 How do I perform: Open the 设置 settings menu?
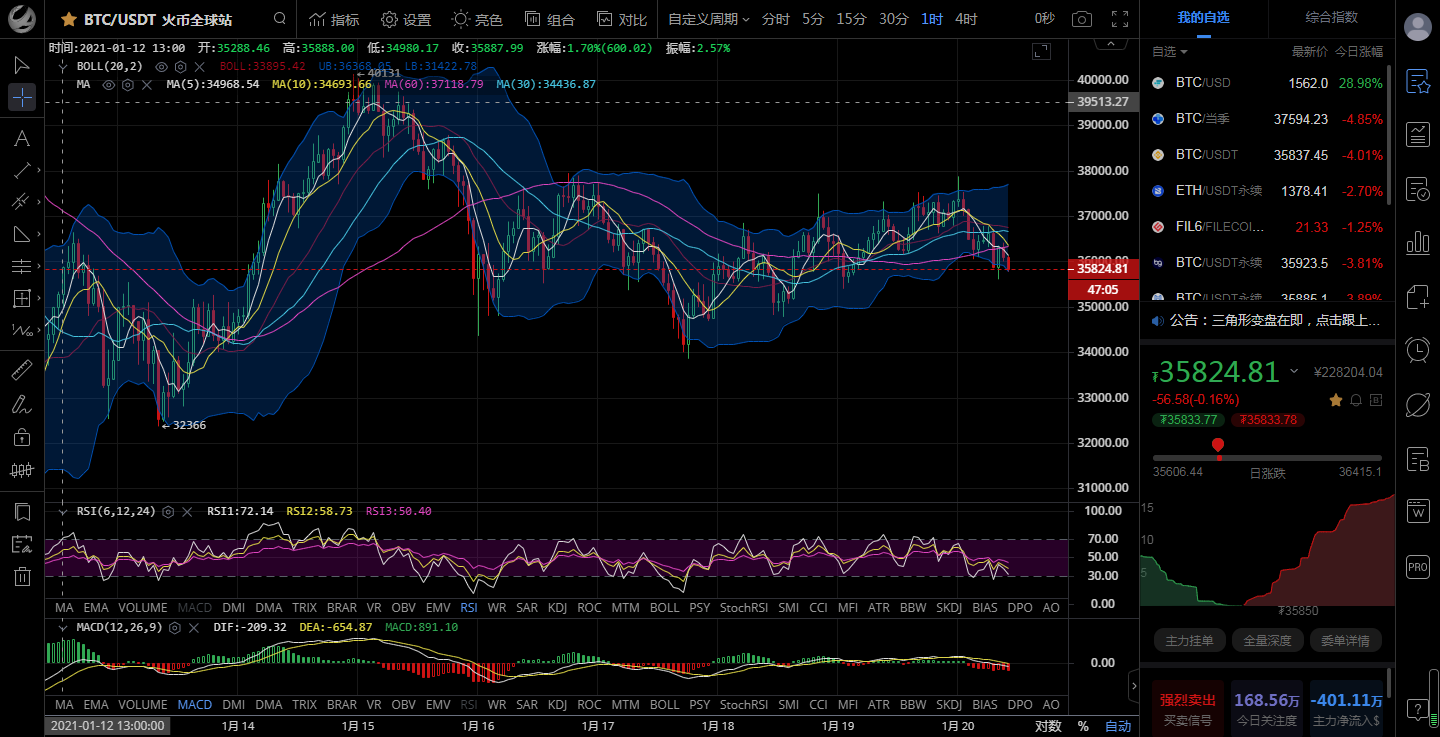coord(406,19)
